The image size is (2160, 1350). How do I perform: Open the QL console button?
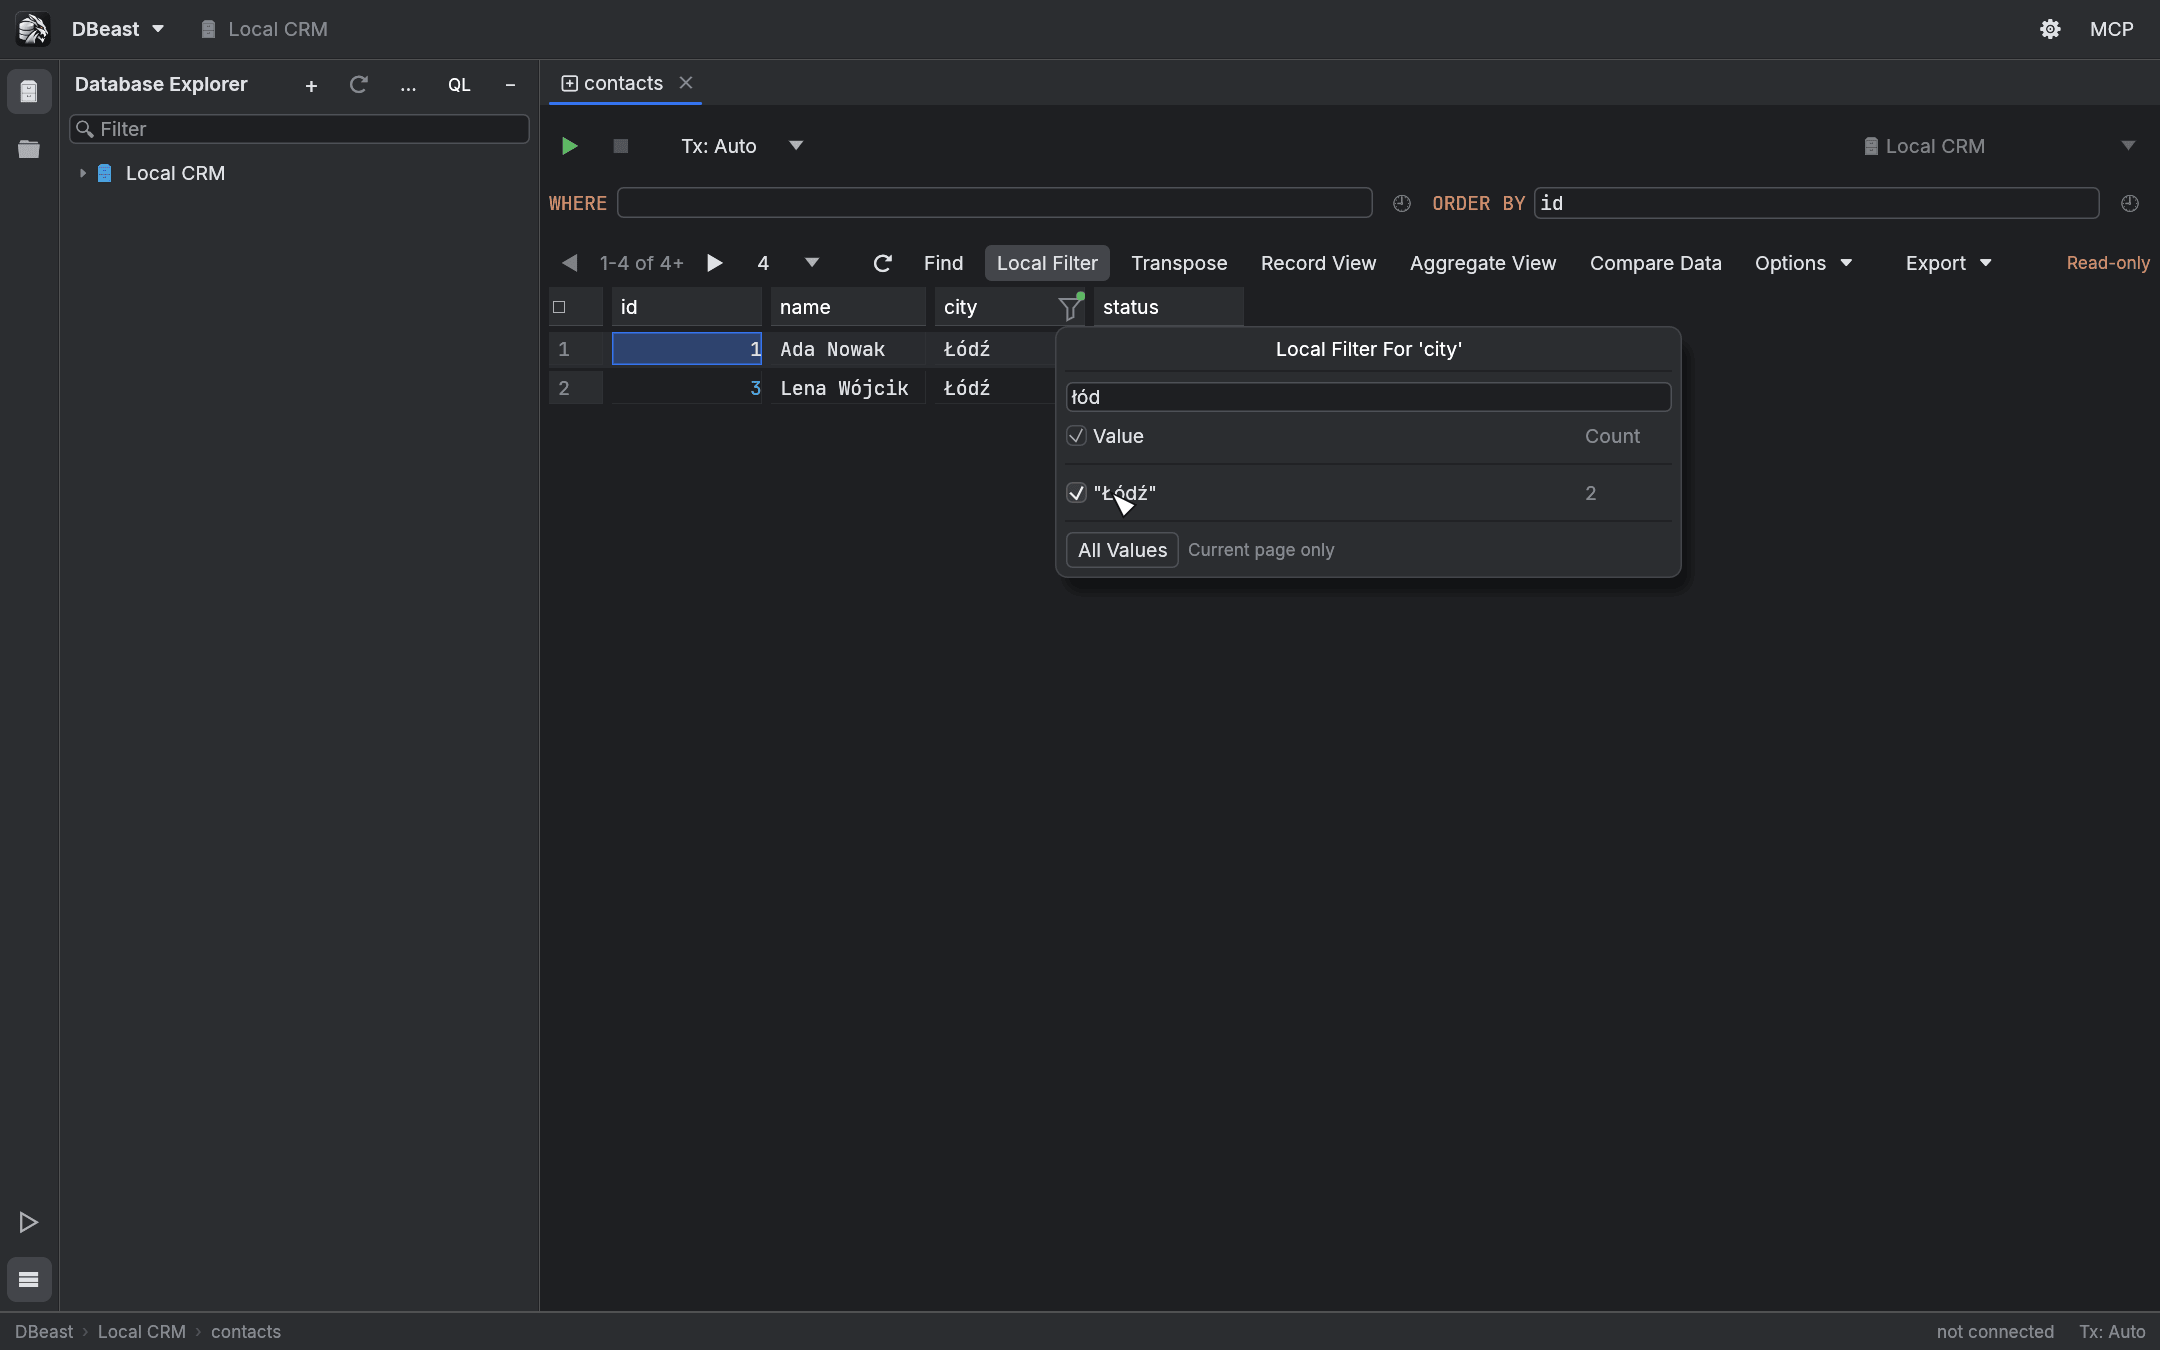(459, 85)
